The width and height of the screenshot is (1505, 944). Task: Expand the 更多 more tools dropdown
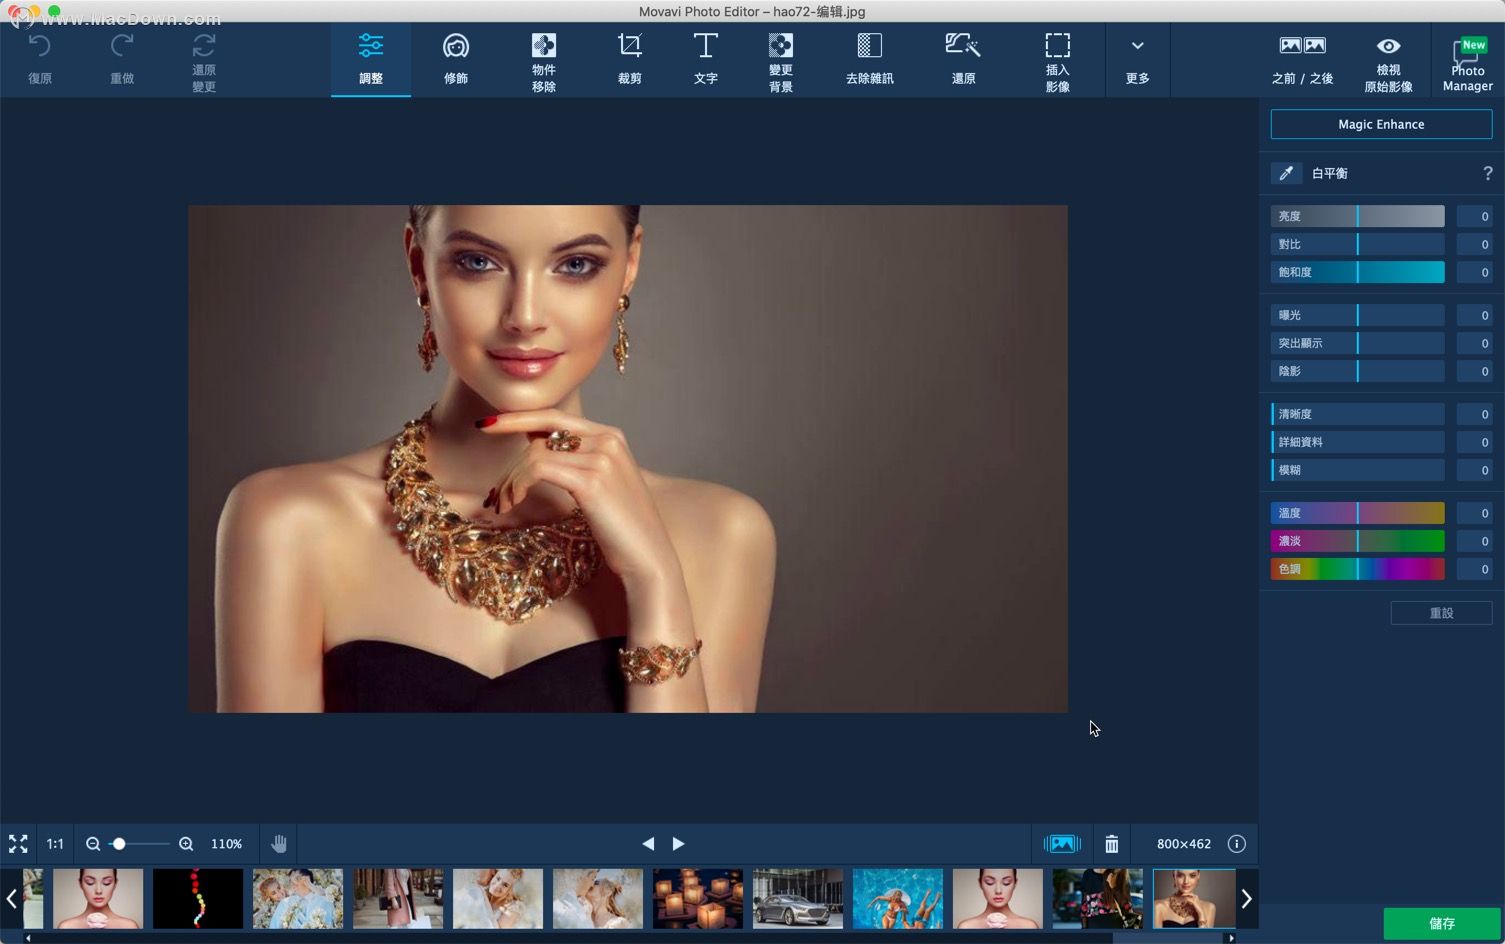click(x=1137, y=59)
